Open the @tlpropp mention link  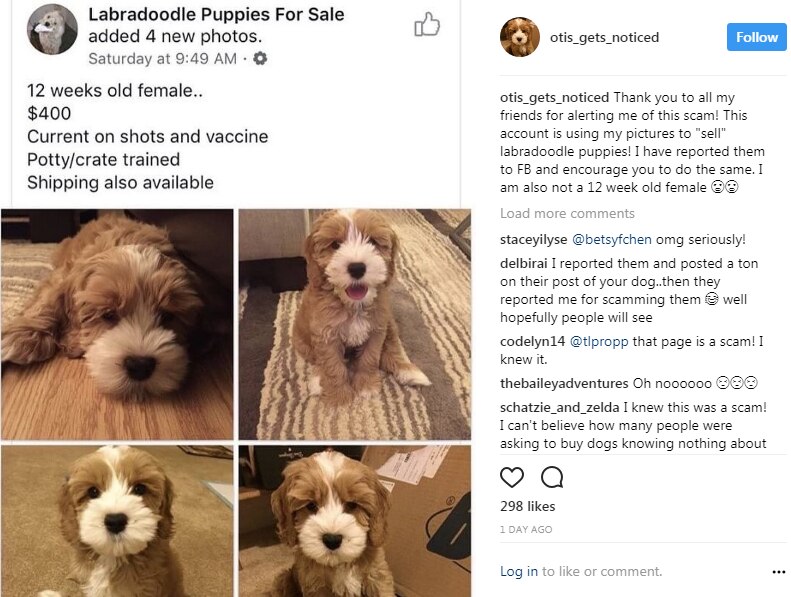point(599,342)
